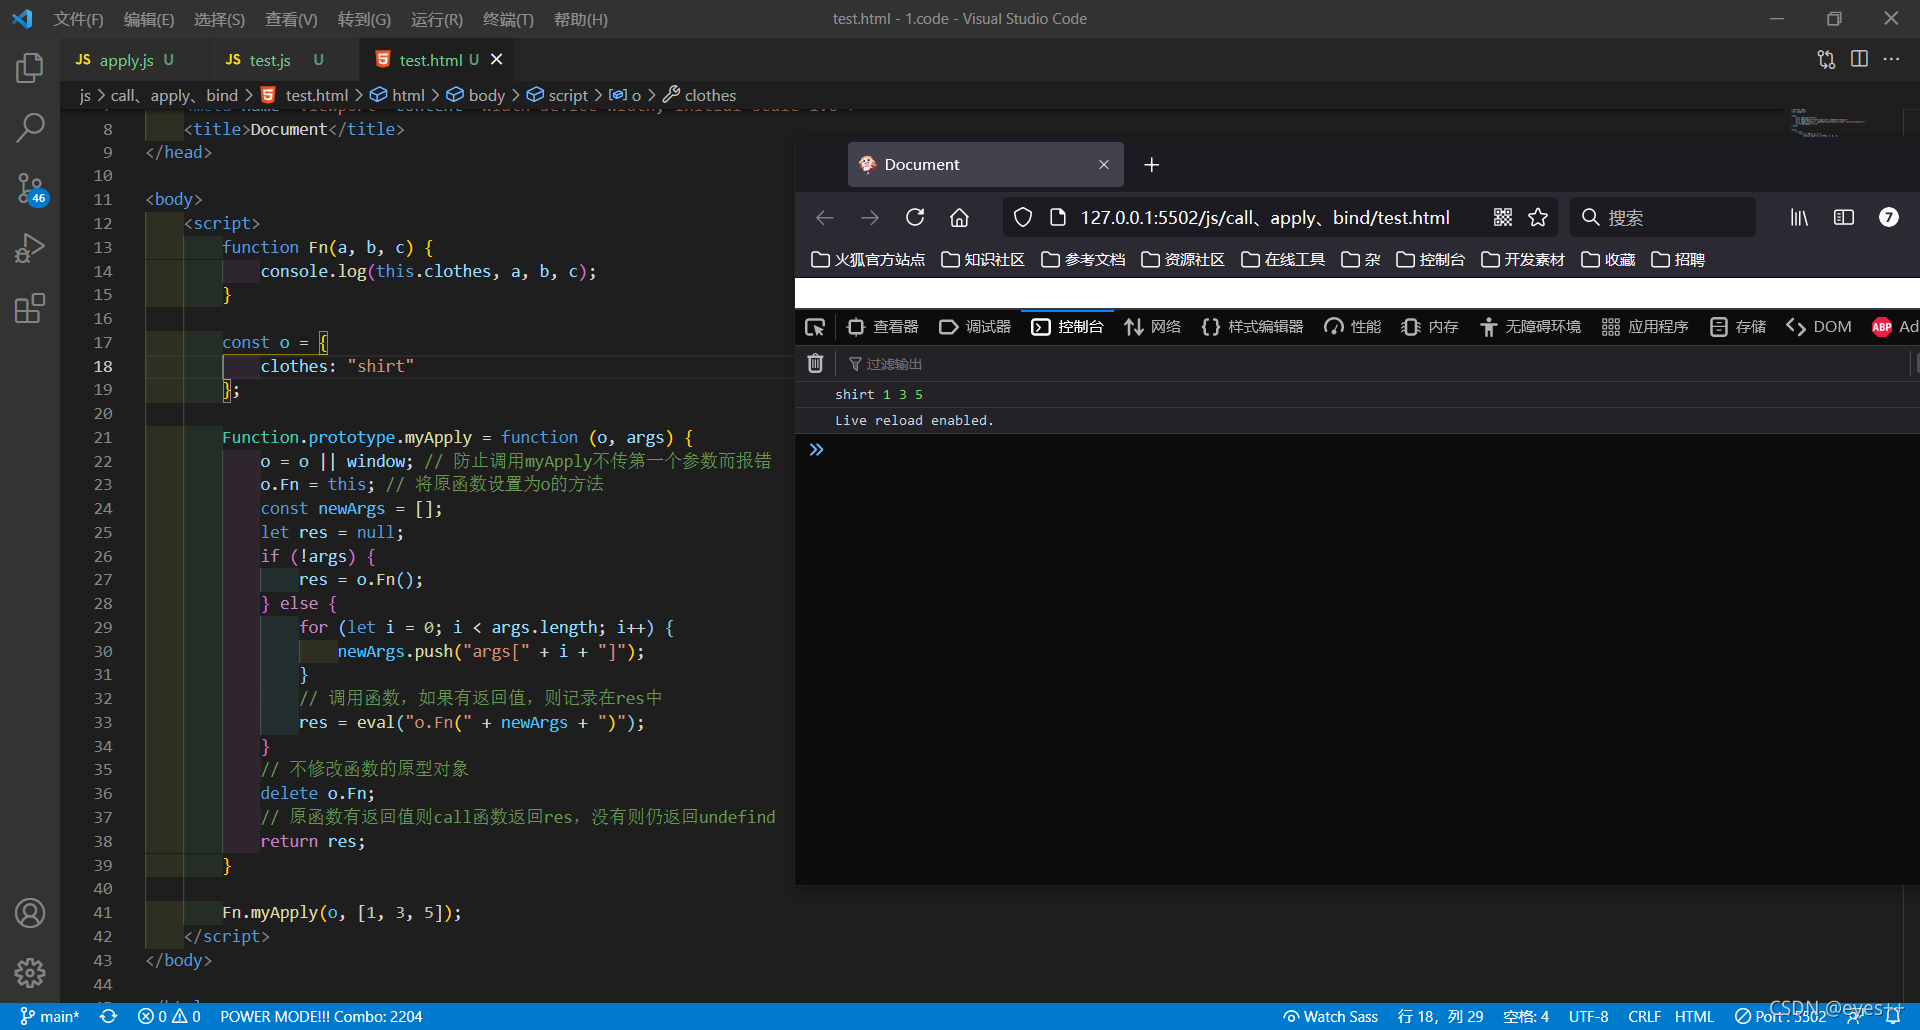The width and height of the screenshot is (1920, 1030).
Task: Change UTF-8 encoding in status bar
Action: pos(1588,1016)
